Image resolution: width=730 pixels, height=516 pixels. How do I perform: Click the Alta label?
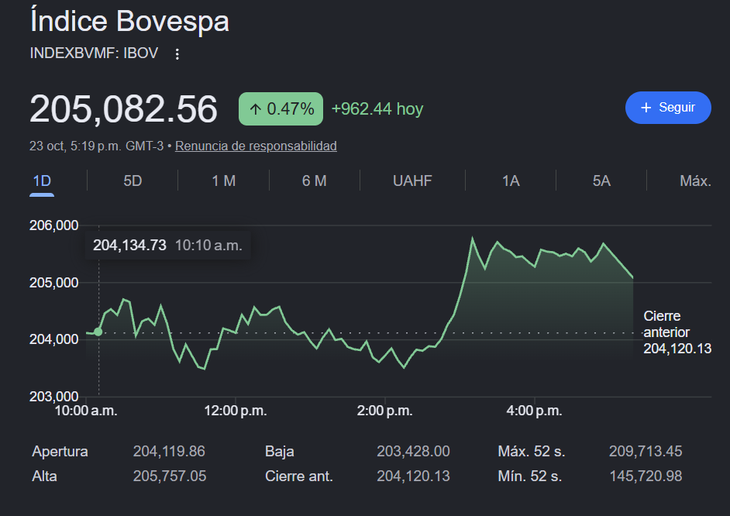point(45,476)
